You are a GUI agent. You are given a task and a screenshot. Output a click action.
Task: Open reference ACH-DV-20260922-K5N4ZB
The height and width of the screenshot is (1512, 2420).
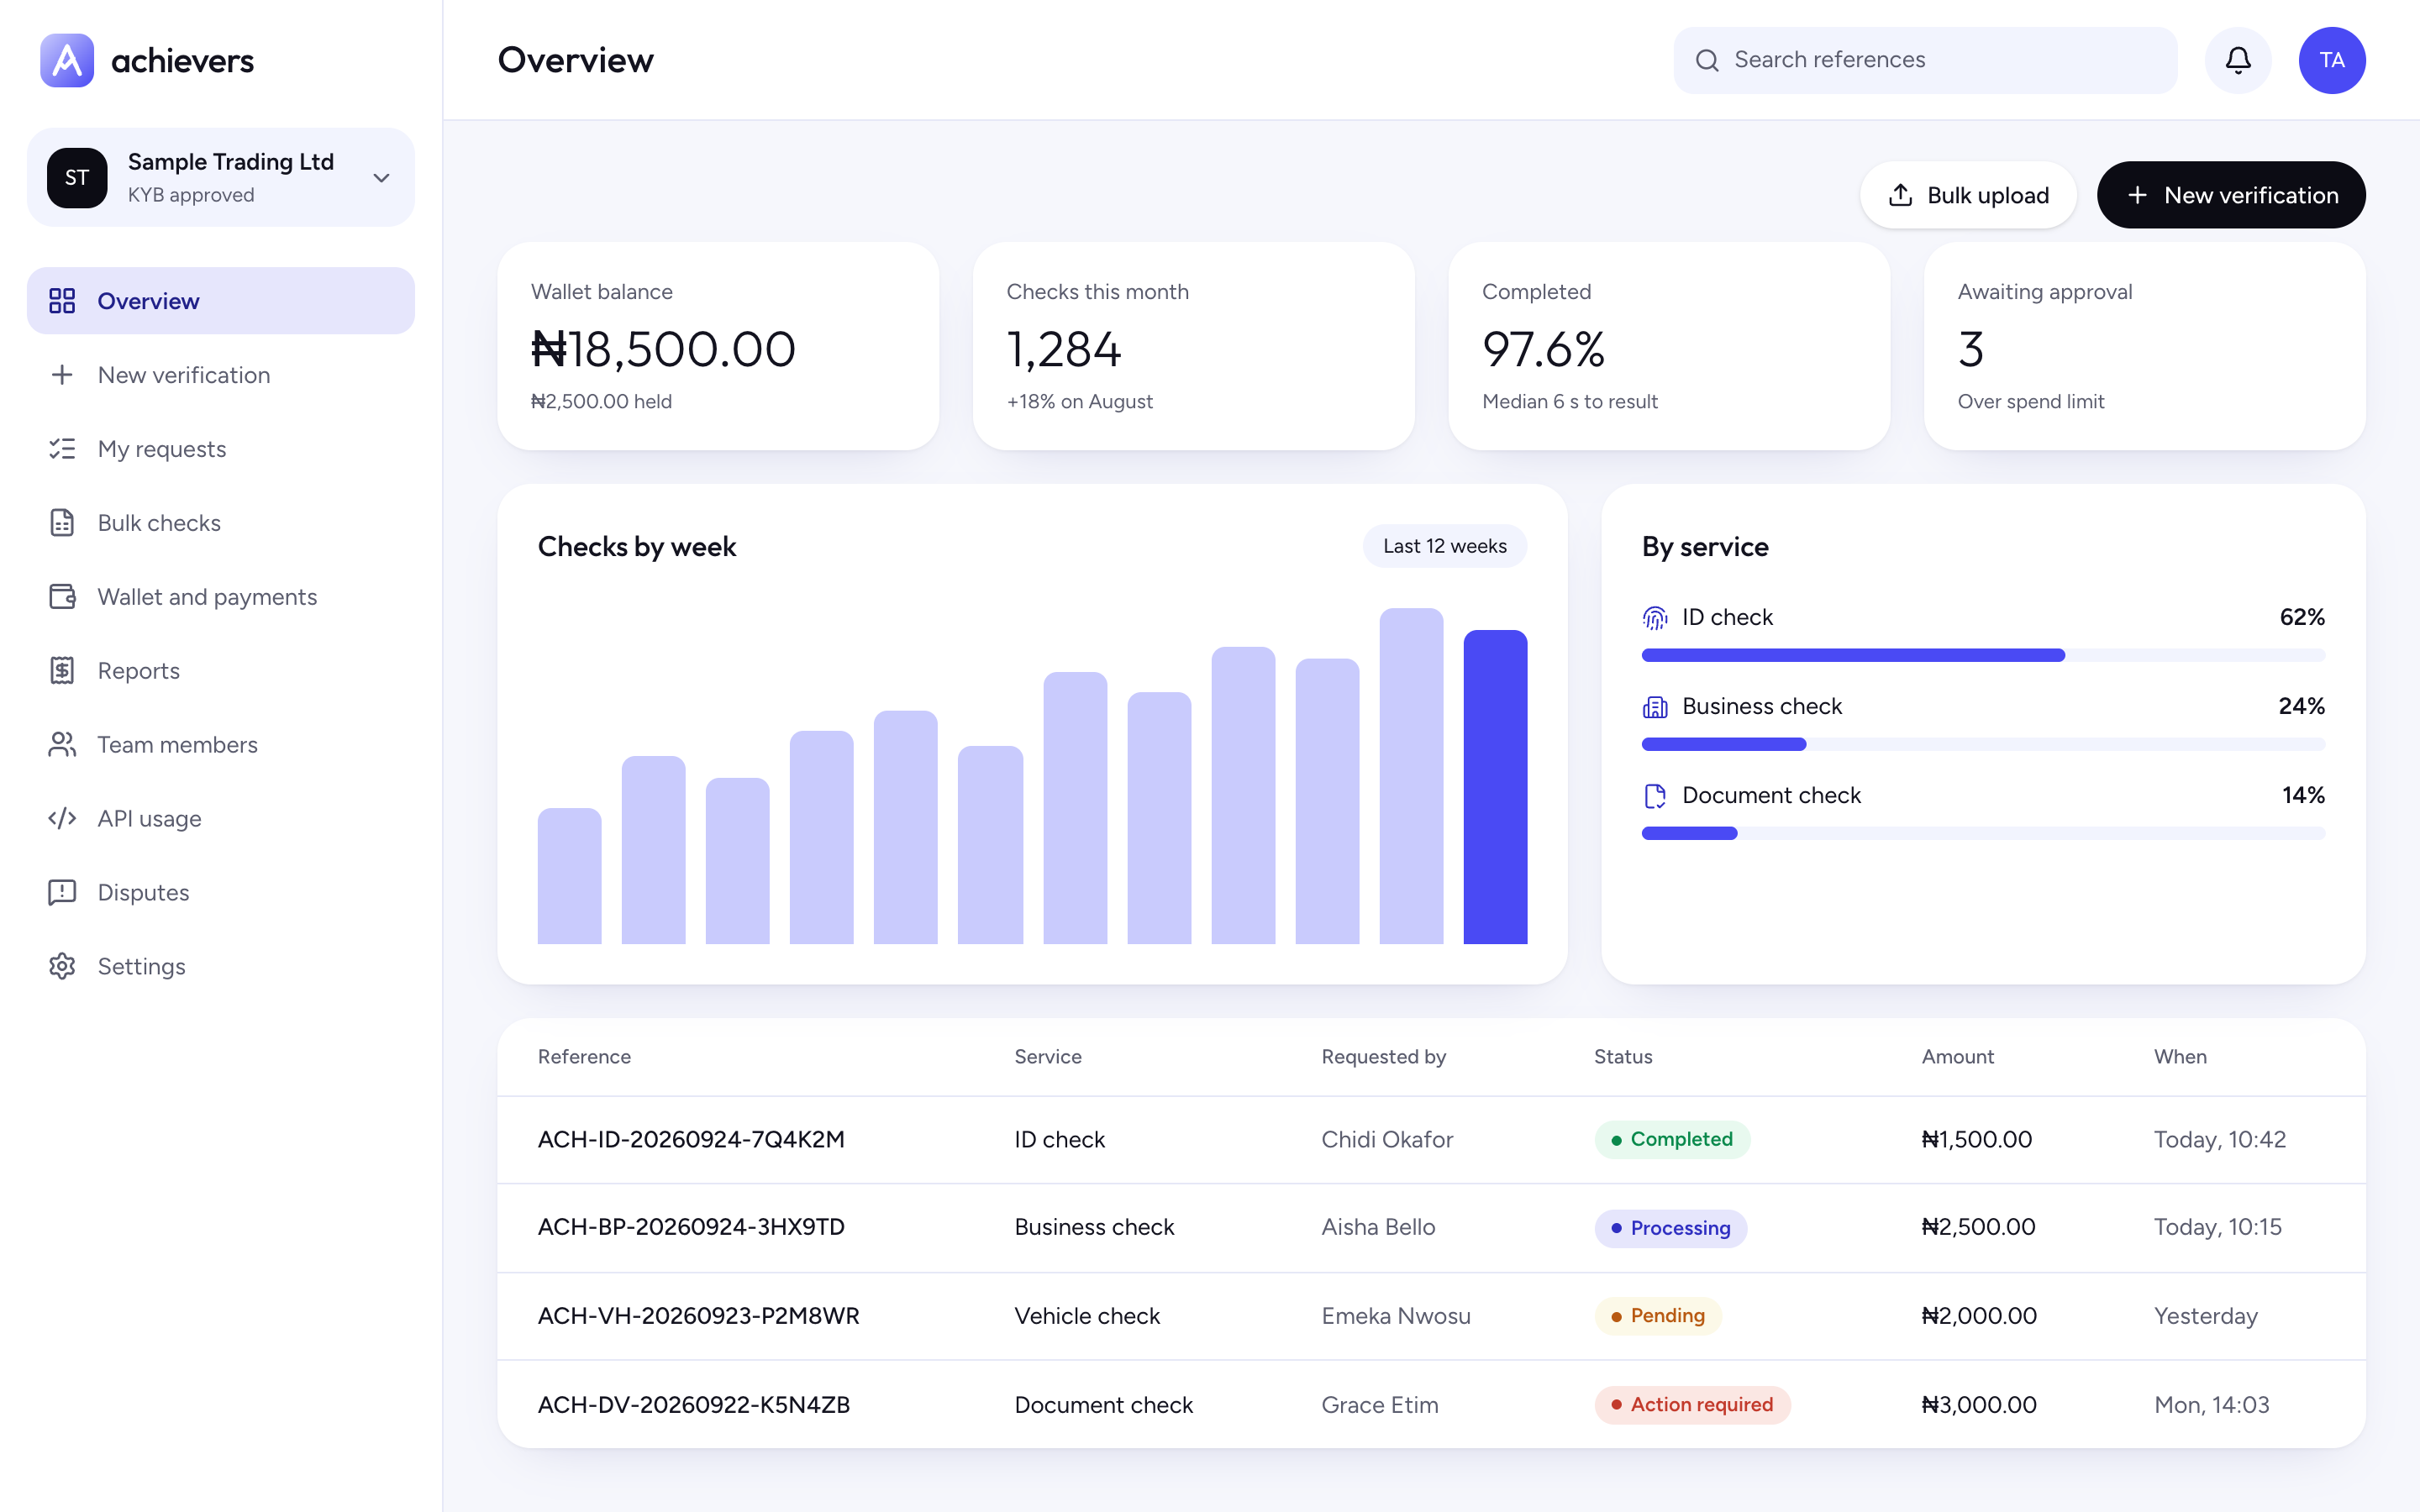tap(694, 1405)
